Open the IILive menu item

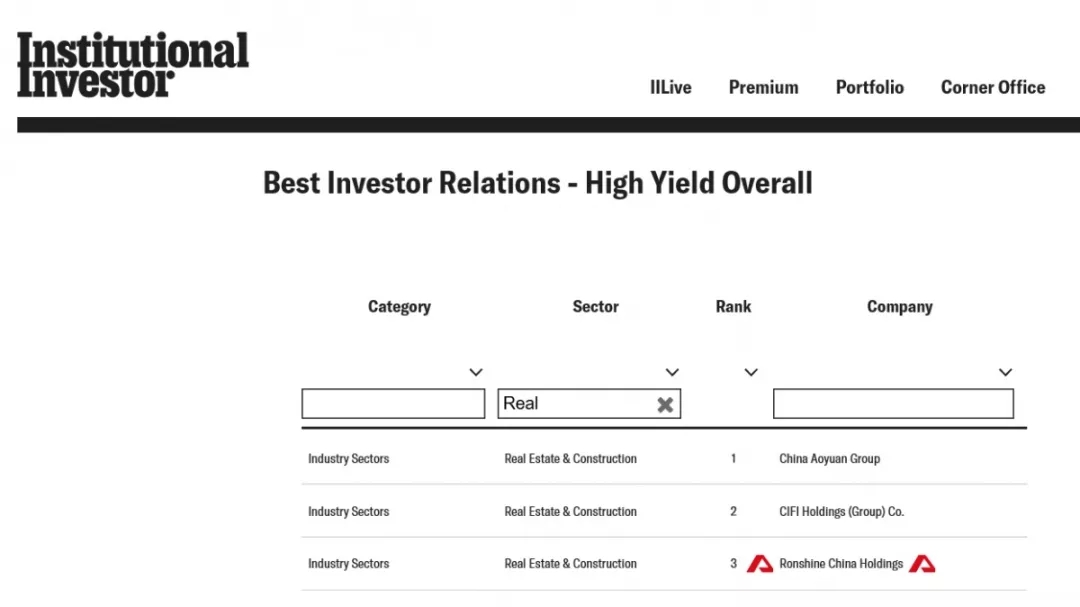(x=670, y=88)
